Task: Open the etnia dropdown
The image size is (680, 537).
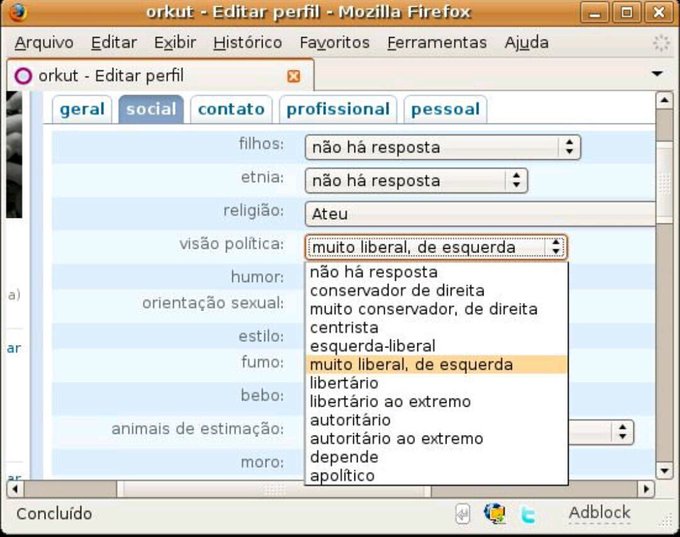Action: coord(416,180)
